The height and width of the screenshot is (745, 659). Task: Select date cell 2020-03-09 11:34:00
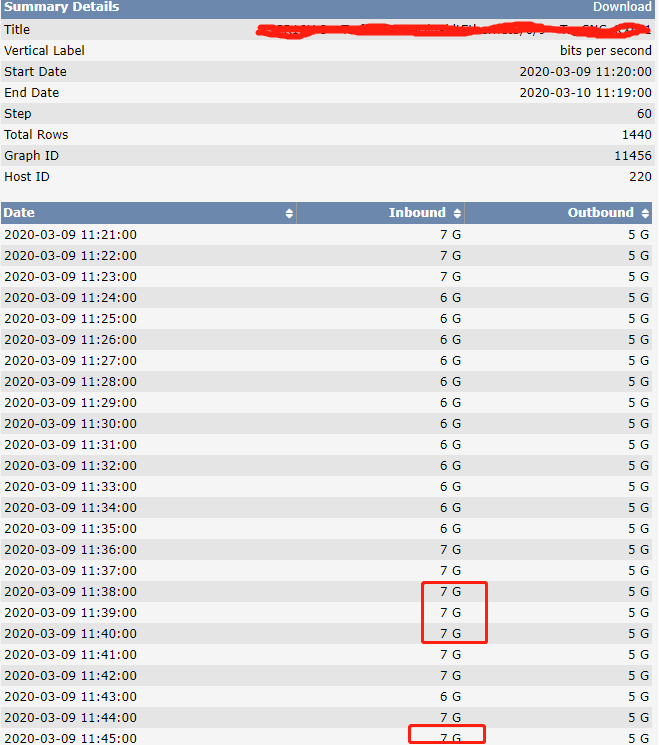[70, 508]
